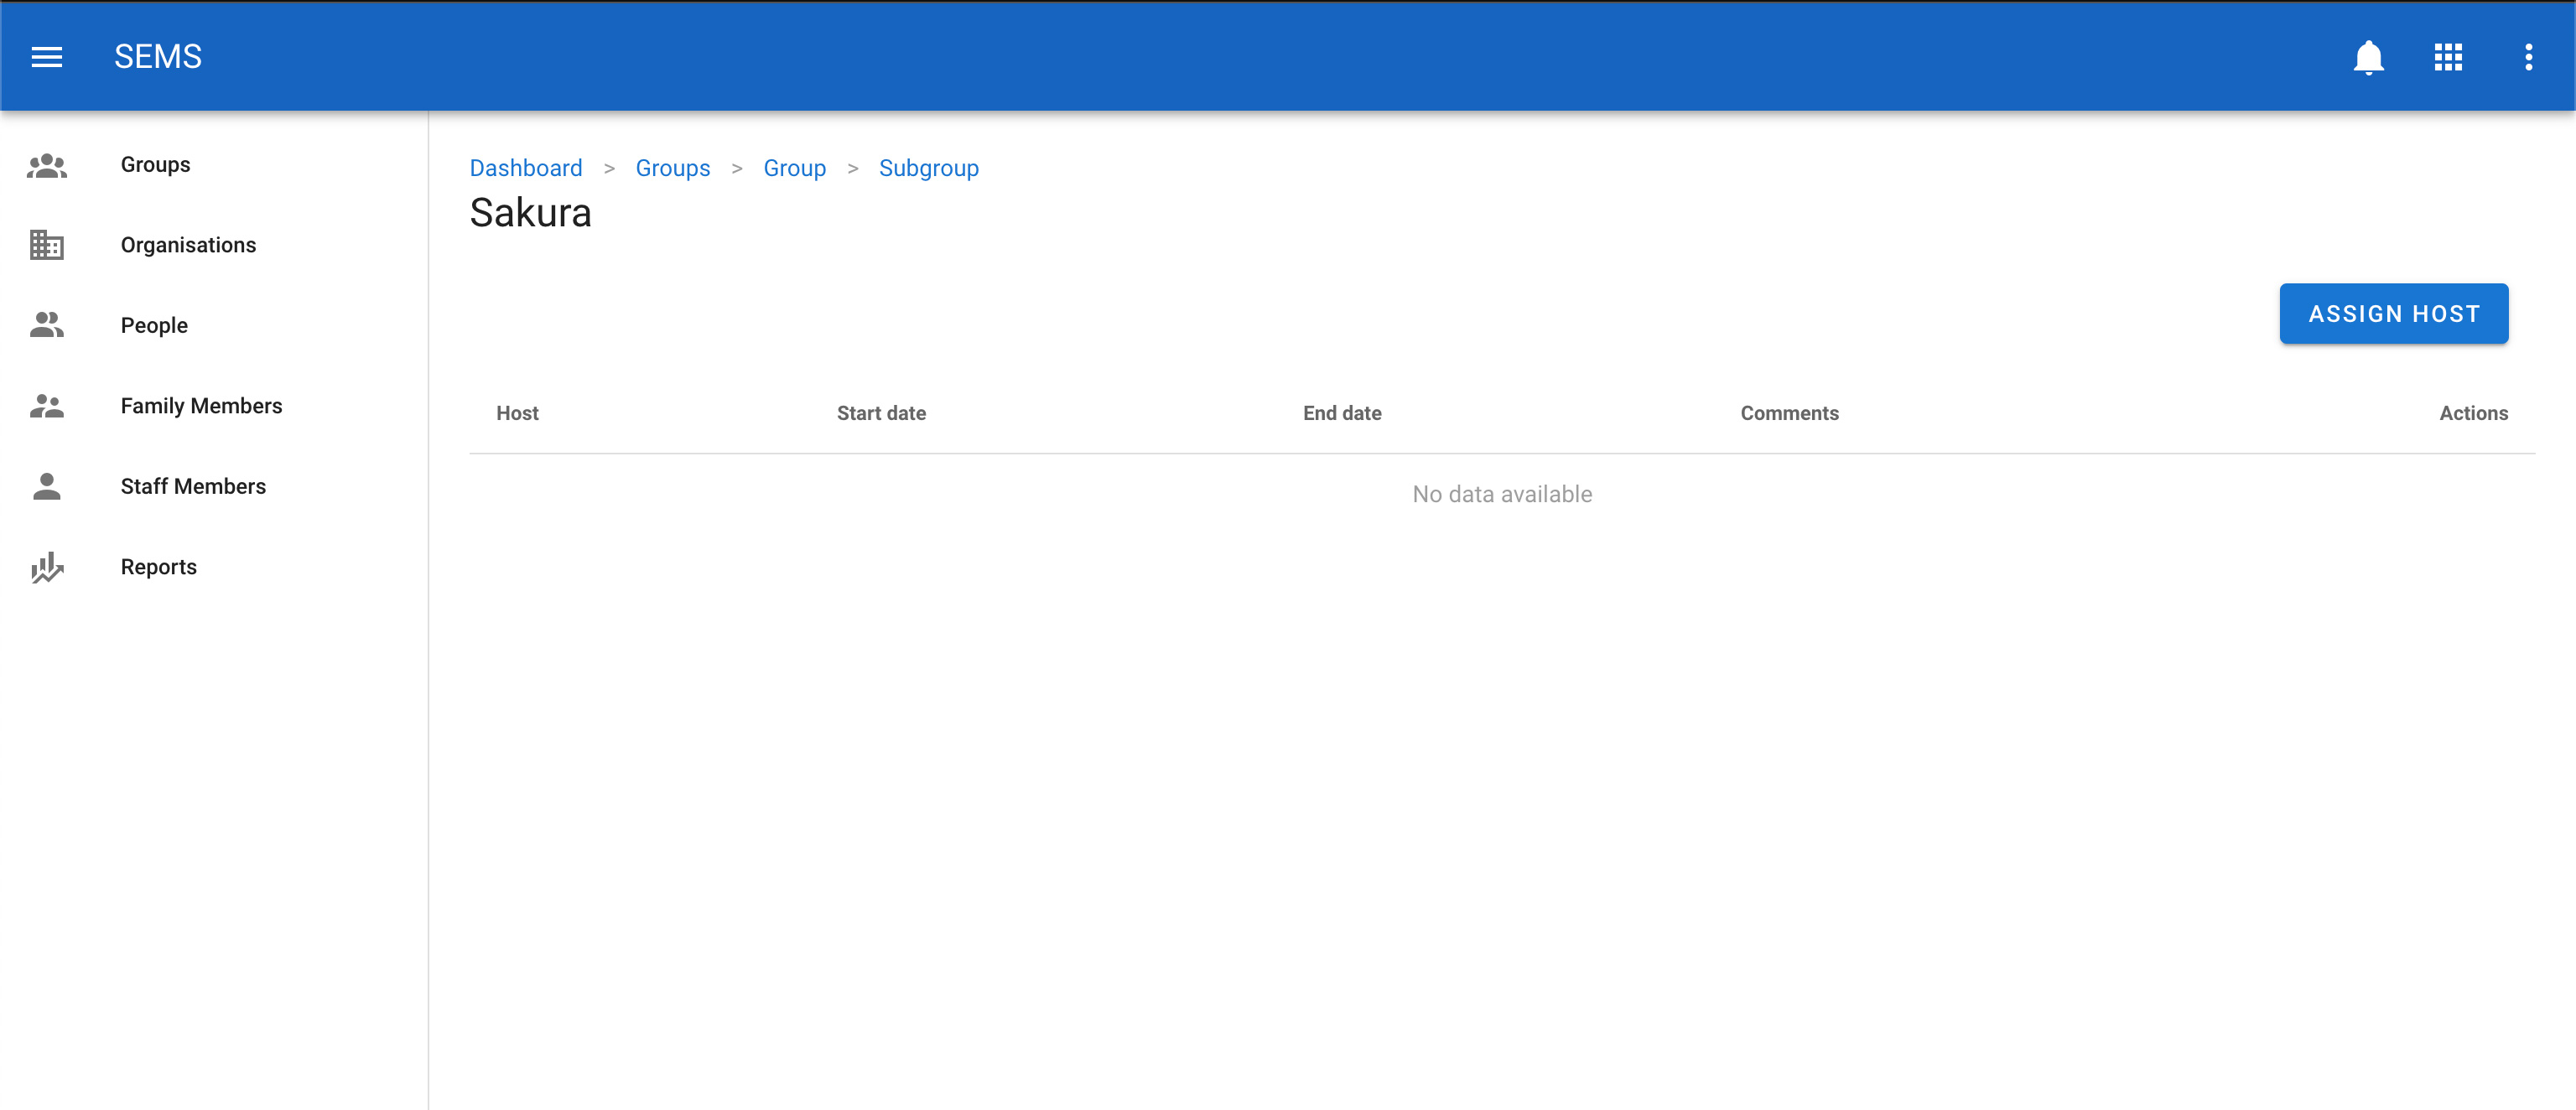Navigate to the Groups breadcrumb

pyautogui.click(x=672, y=168)
